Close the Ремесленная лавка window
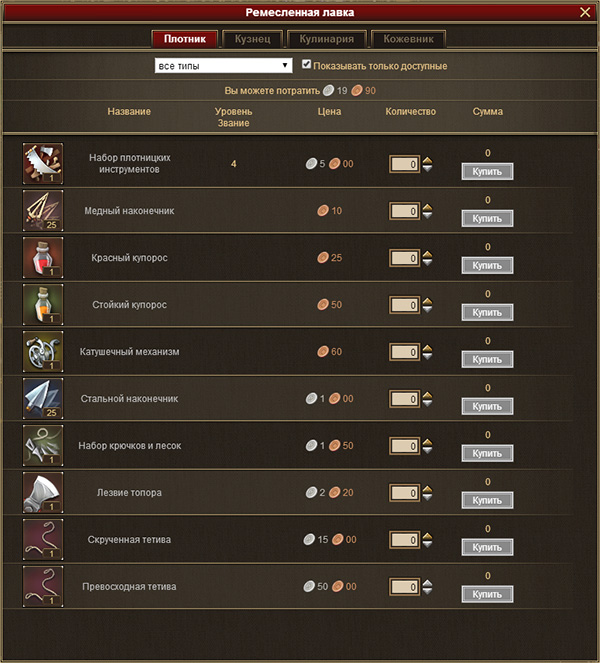The width and height of the screenshot is (600, 663). point(585,12)
